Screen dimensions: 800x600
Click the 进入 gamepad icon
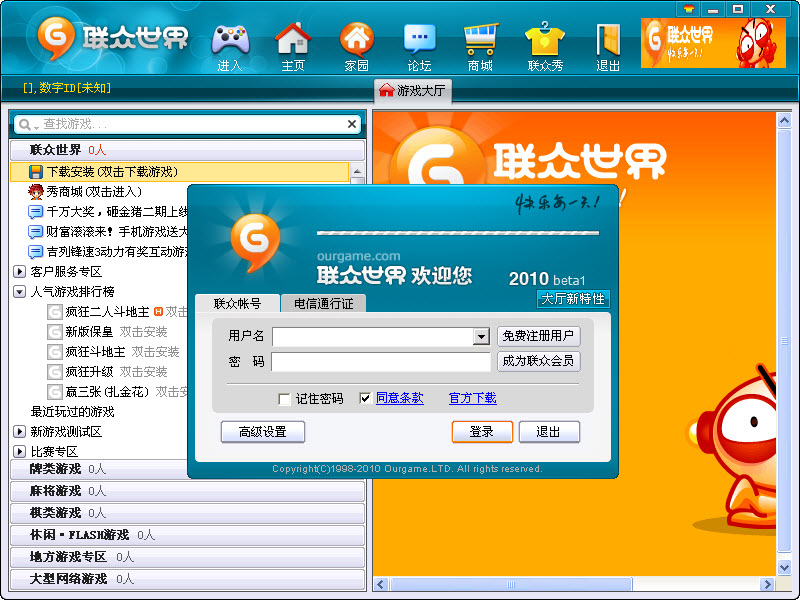tap(230, 40)
